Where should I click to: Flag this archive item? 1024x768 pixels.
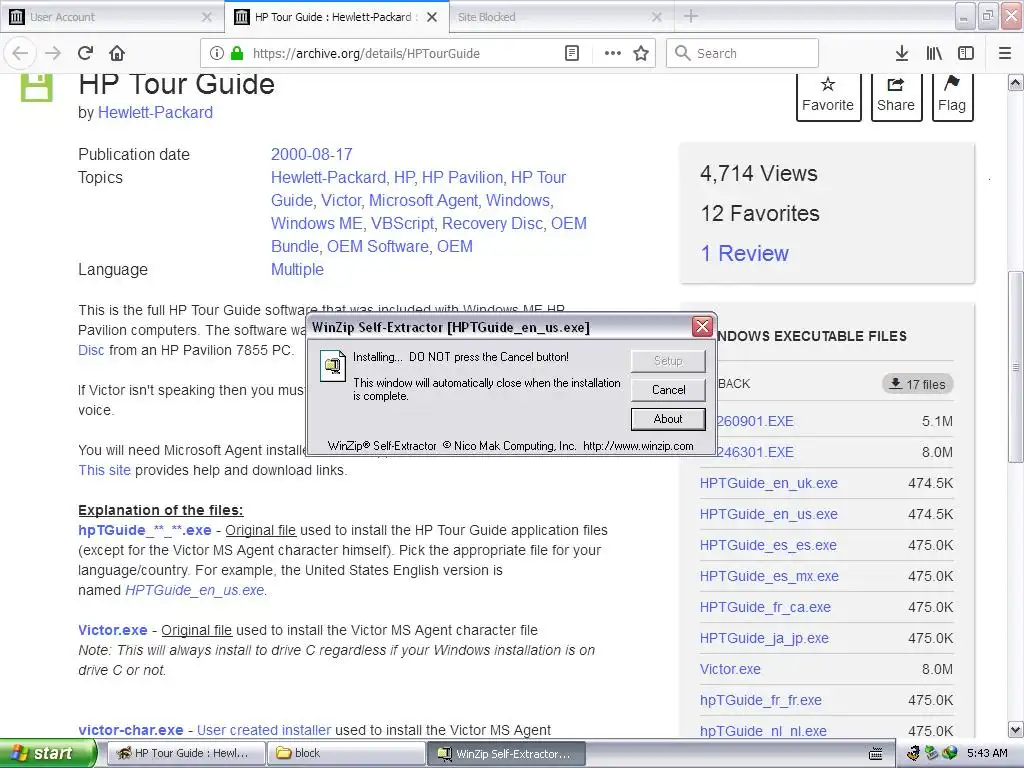click(952, 95)
